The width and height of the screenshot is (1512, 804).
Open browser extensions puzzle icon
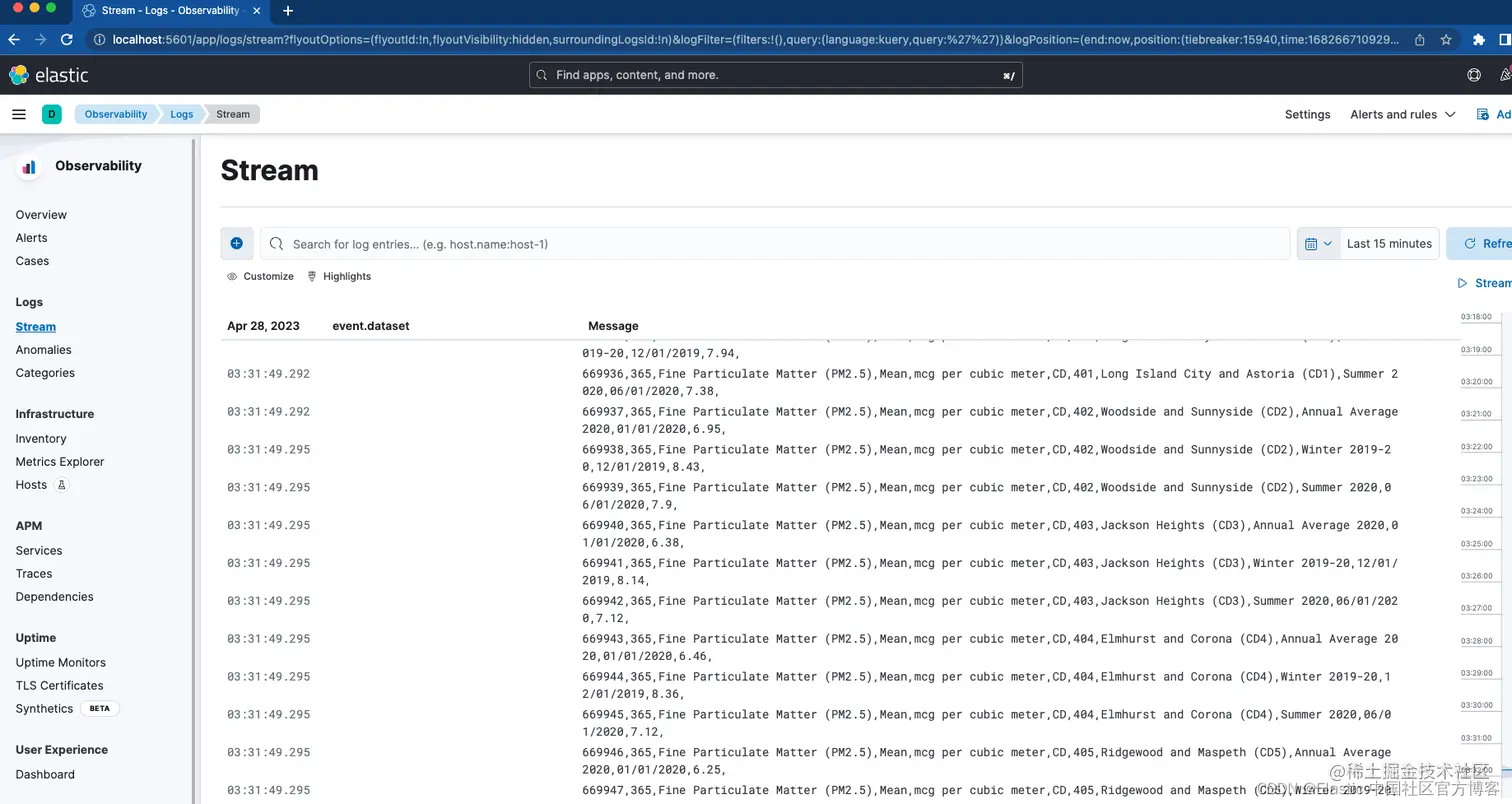pyautogui.click(x=1479, y=40)
